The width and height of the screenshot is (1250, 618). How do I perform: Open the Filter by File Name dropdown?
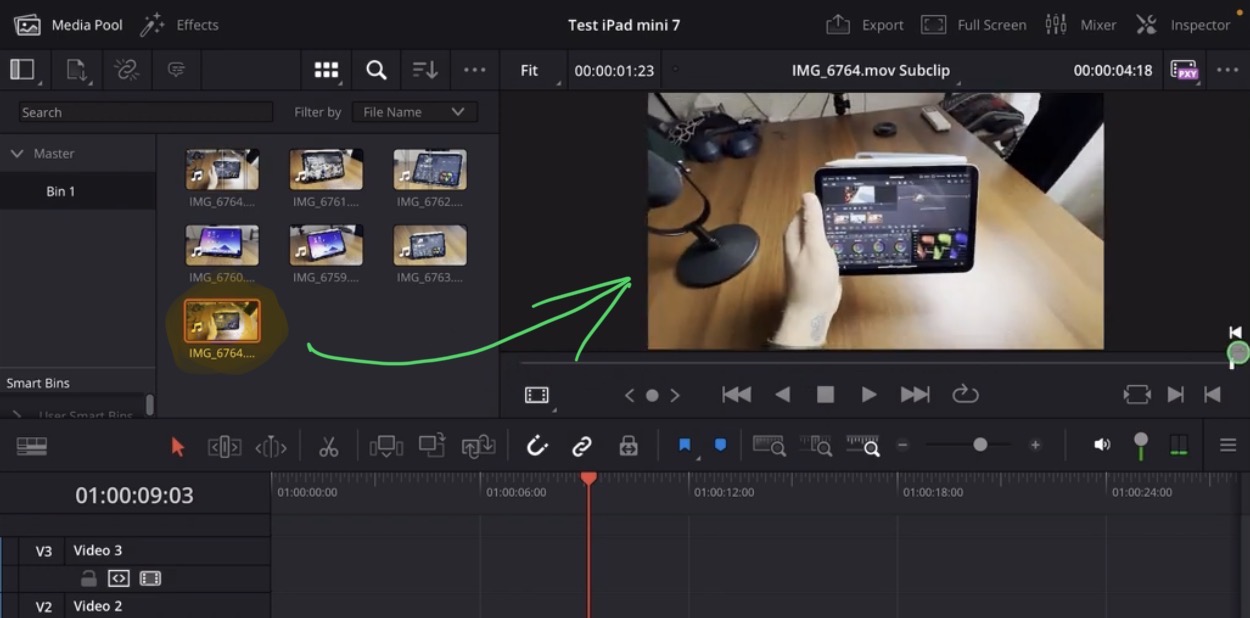pos(415,111)
